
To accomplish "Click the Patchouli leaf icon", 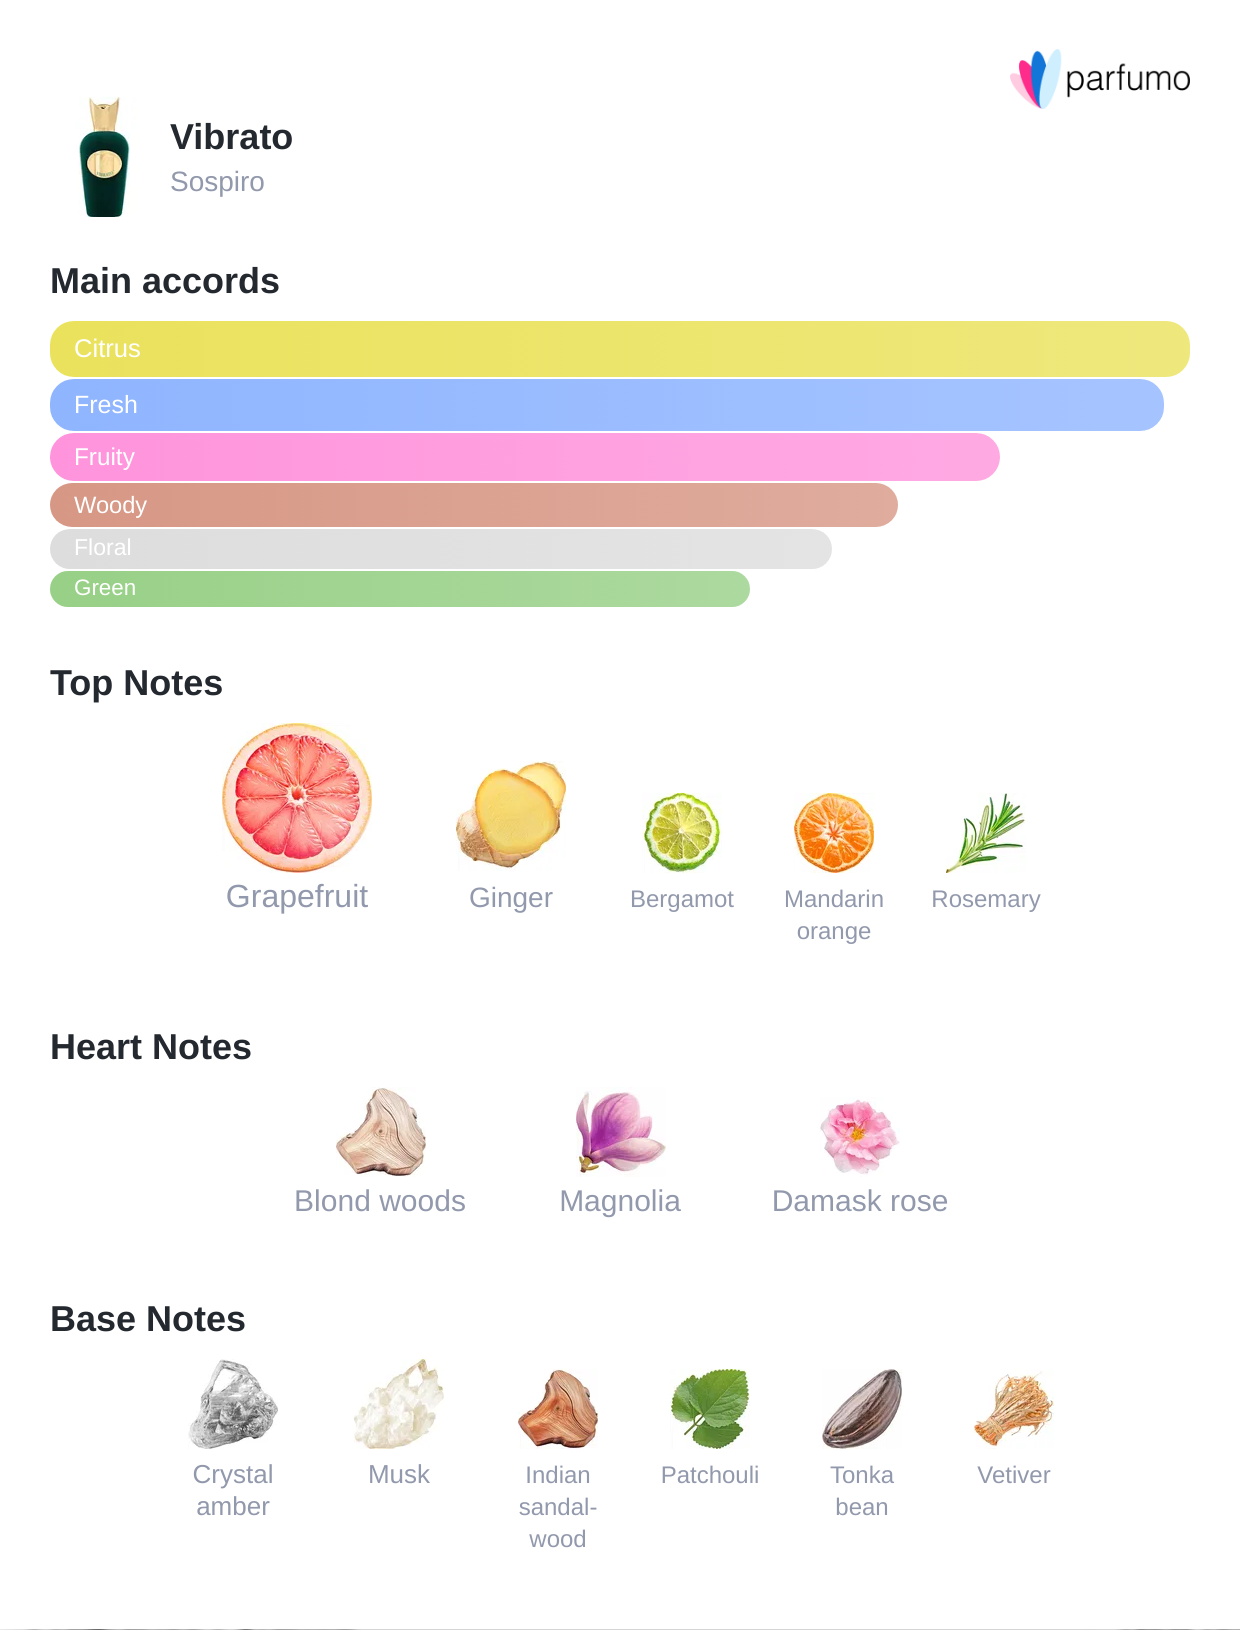I will (x=710, y=1408).
